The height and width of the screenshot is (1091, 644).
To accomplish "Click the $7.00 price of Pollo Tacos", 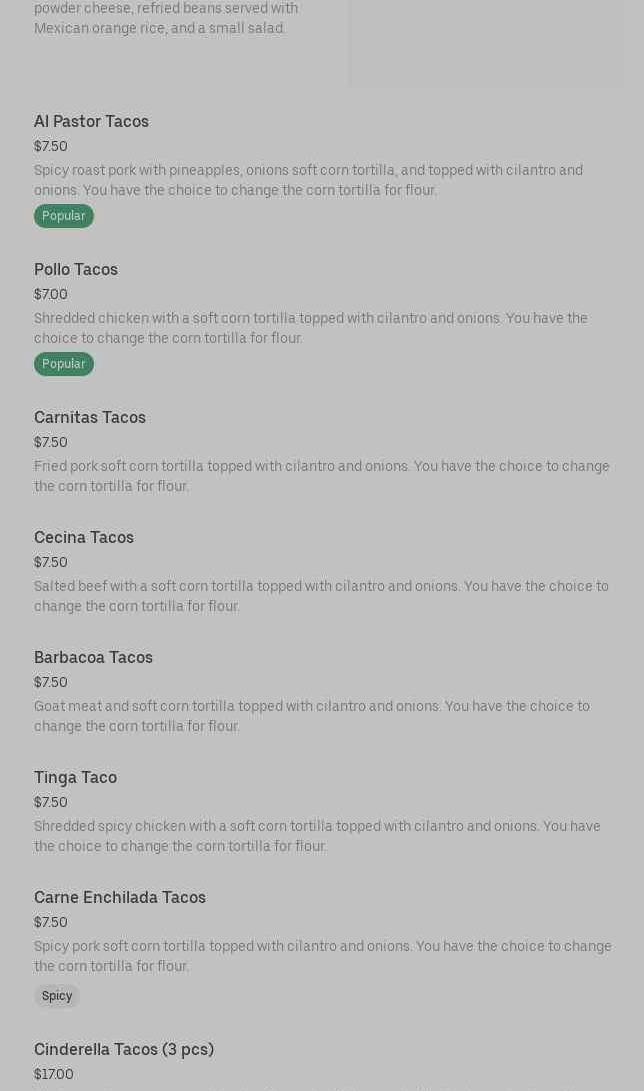I will click(x=51, y=295).
